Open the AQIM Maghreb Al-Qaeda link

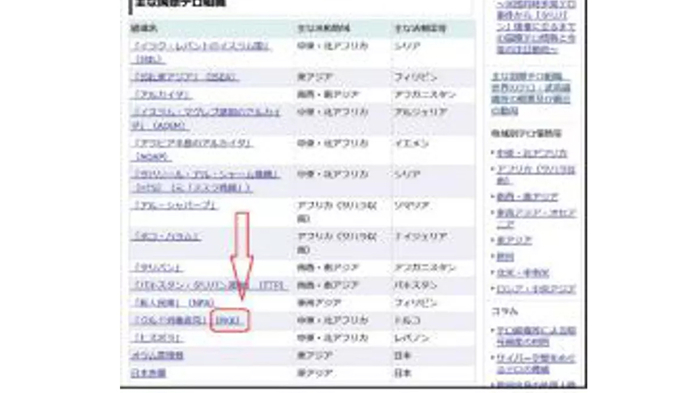click(205, 119)
